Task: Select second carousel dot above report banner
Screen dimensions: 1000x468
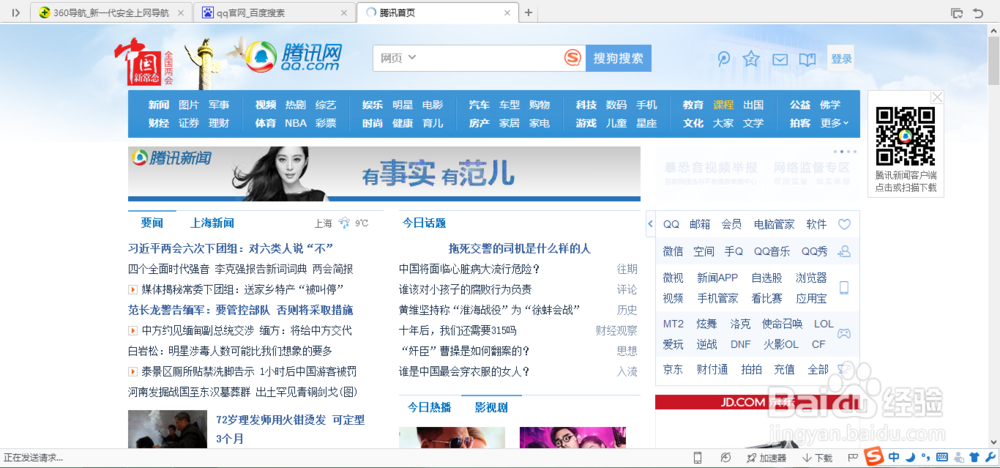Action: click(842, 152)
